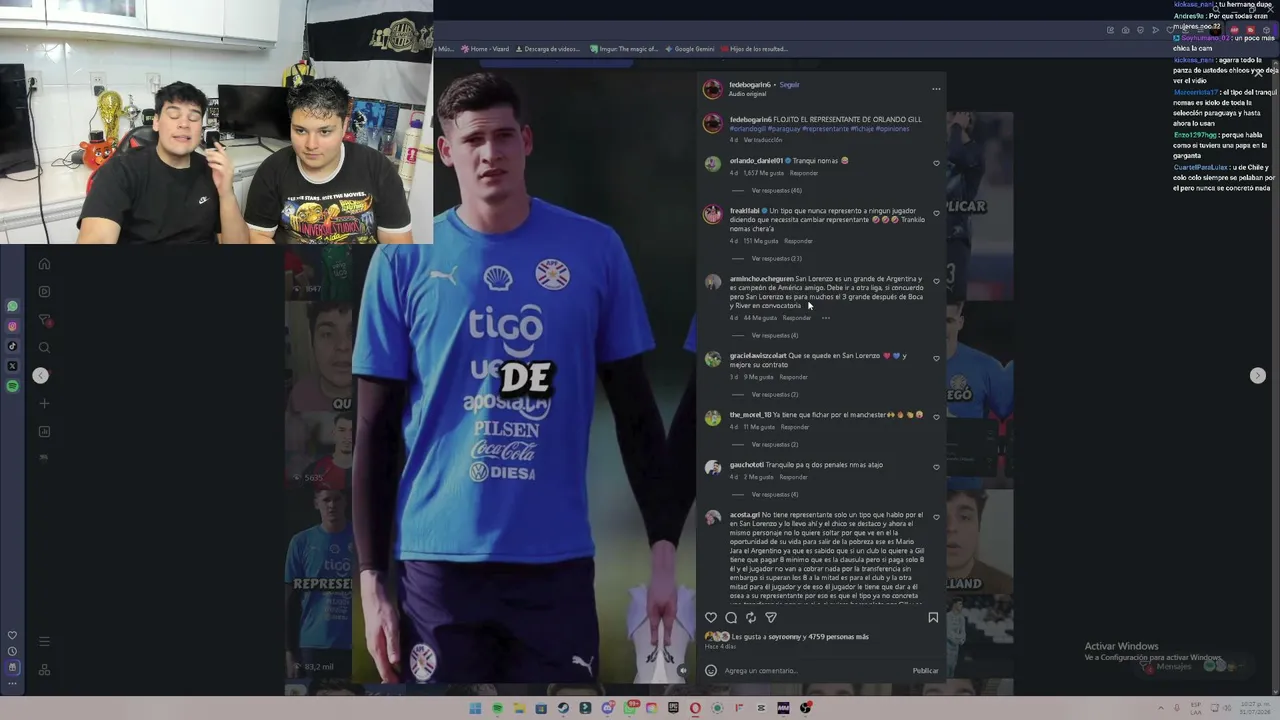Open WhatsApp in the browser sidebar
Screen dimensions: 1280x720
12,307
